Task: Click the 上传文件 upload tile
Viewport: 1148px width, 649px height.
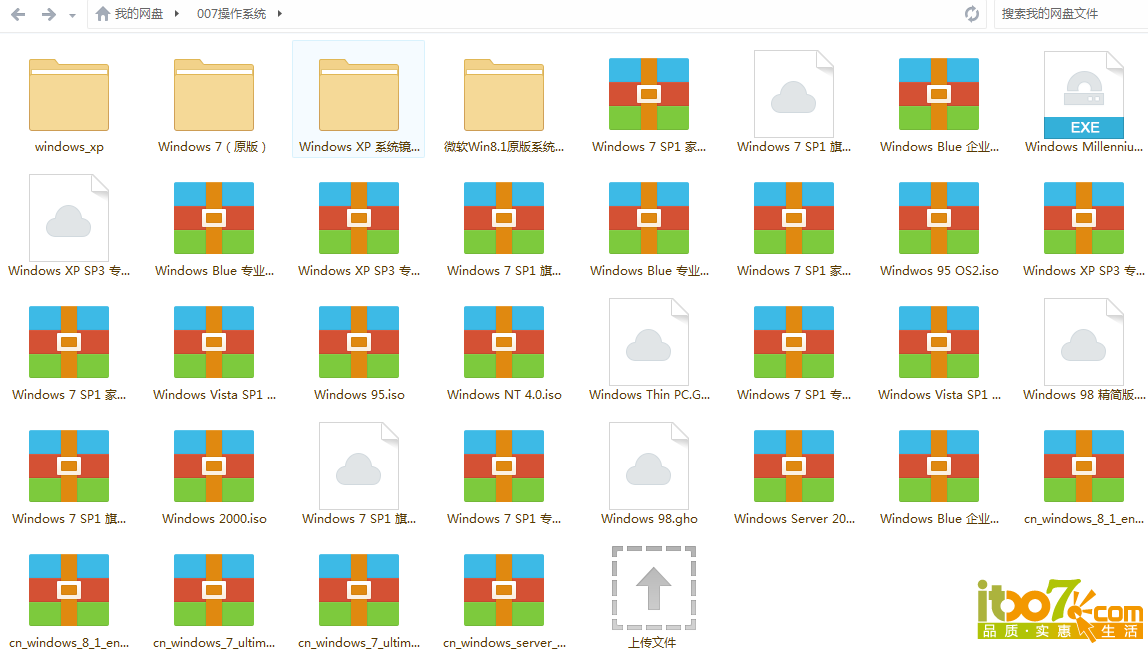Action: pyautogui.click(x=653, y=588)
